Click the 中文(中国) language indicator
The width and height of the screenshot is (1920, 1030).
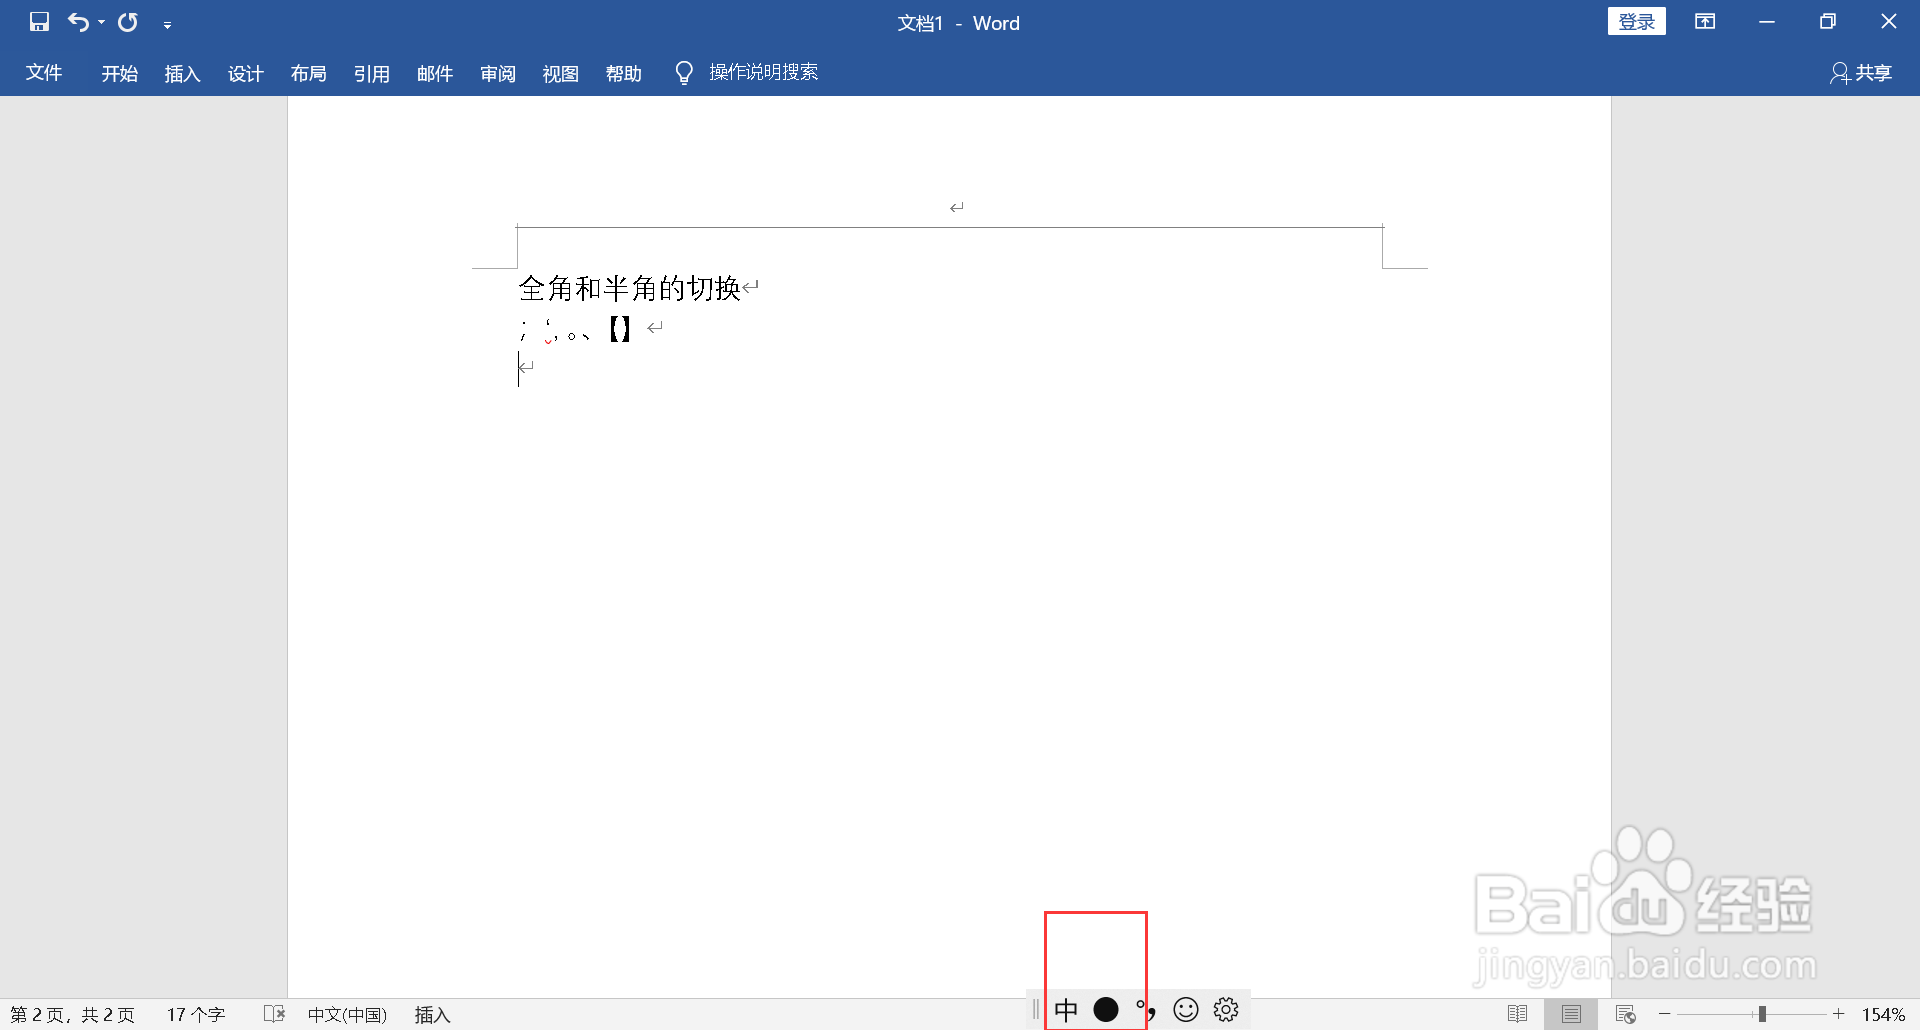[347, 1015]
